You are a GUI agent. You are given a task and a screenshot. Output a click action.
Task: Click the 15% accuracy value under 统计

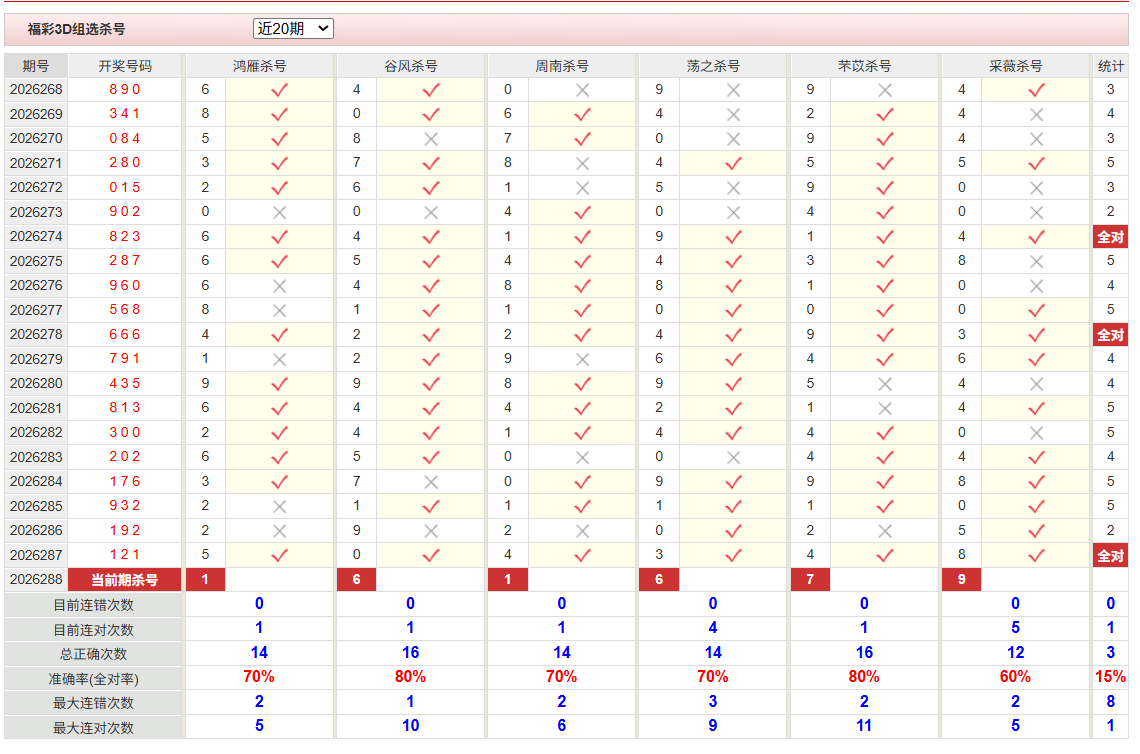[1110, 677]
